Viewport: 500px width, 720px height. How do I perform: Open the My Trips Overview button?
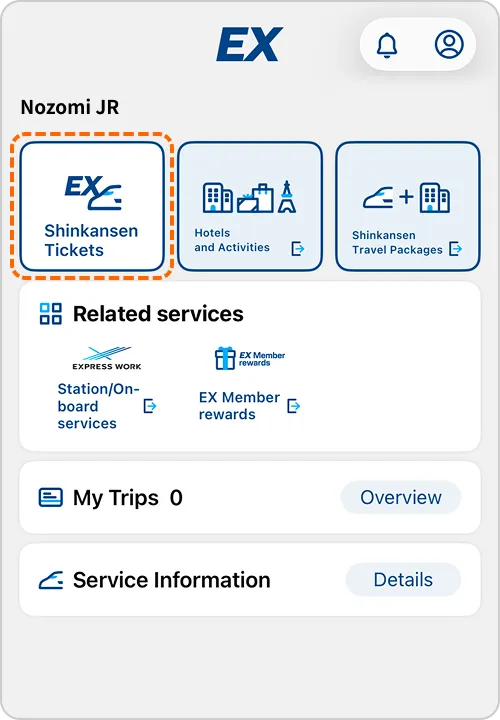pos(400,497)
